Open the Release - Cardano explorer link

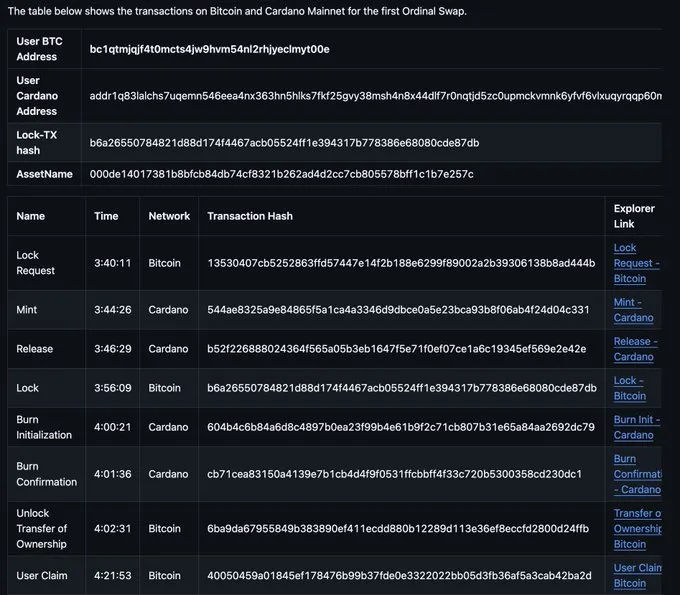[635, 349]
